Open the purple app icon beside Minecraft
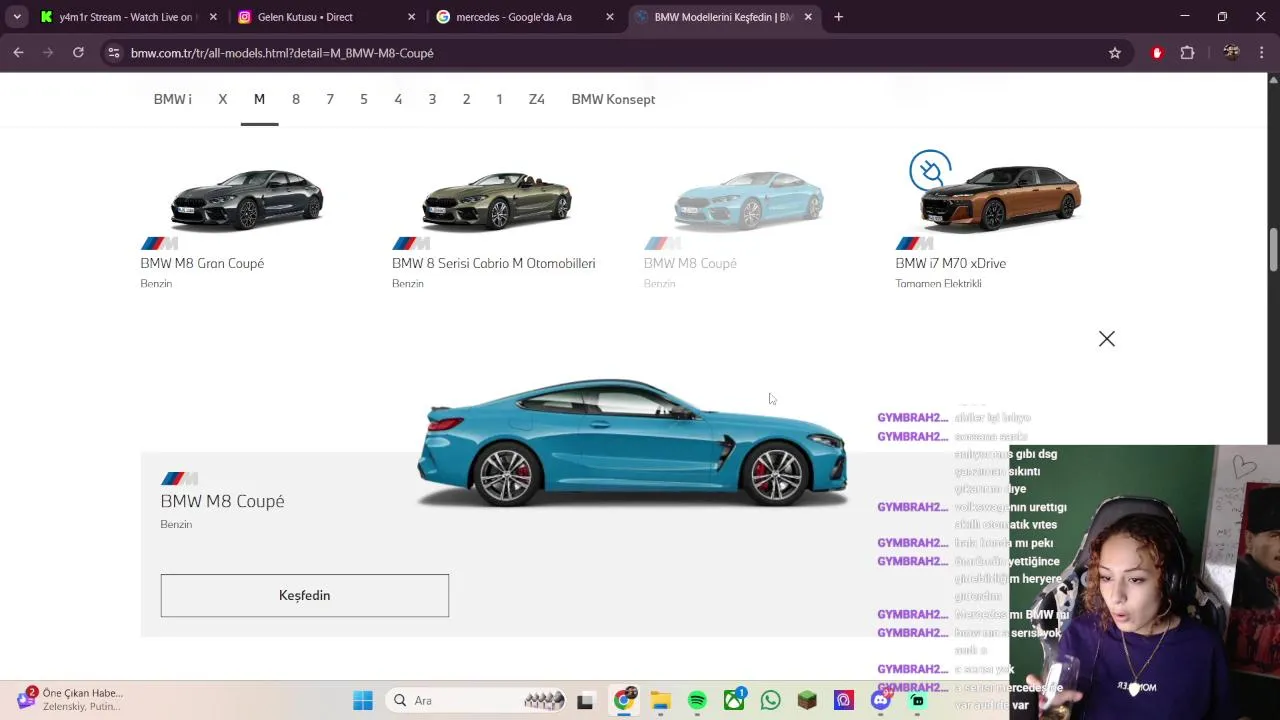The image size is (1280, 720). pyautogui.click(x=844, y=701)
